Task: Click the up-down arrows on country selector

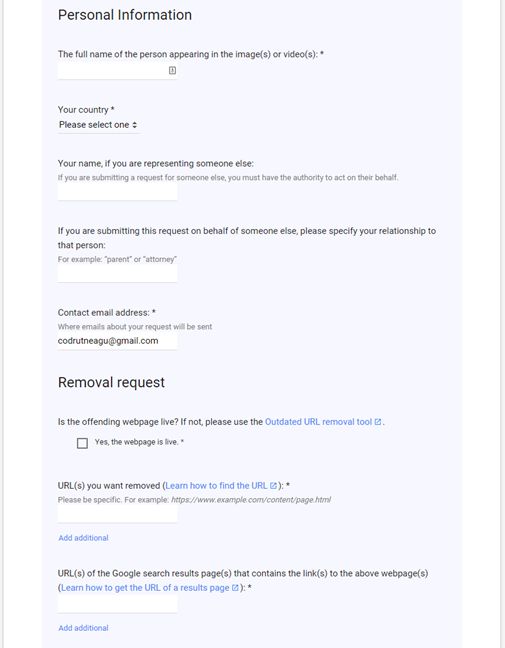Action: point(135,125)
